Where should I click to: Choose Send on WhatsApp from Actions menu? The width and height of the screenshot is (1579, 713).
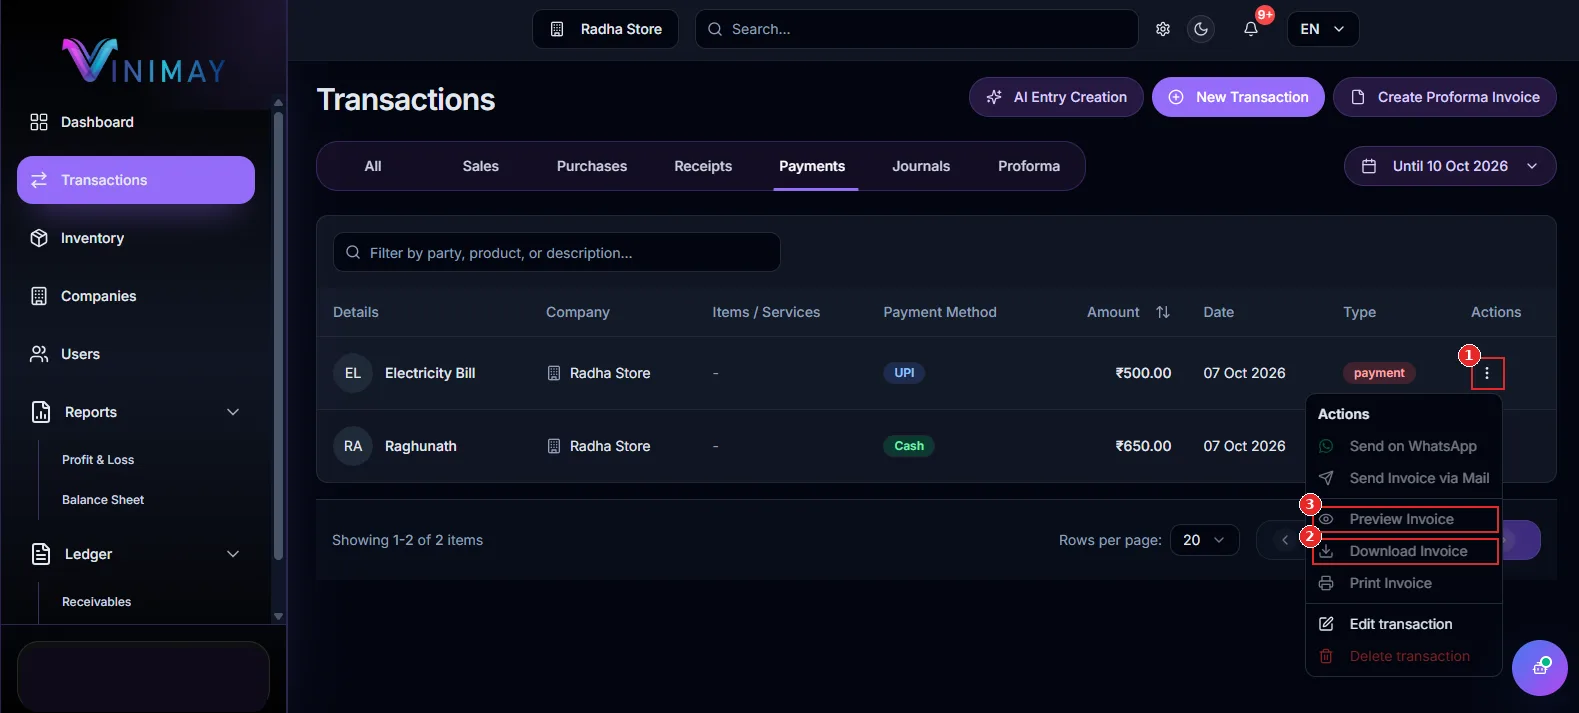[1404, 446]
